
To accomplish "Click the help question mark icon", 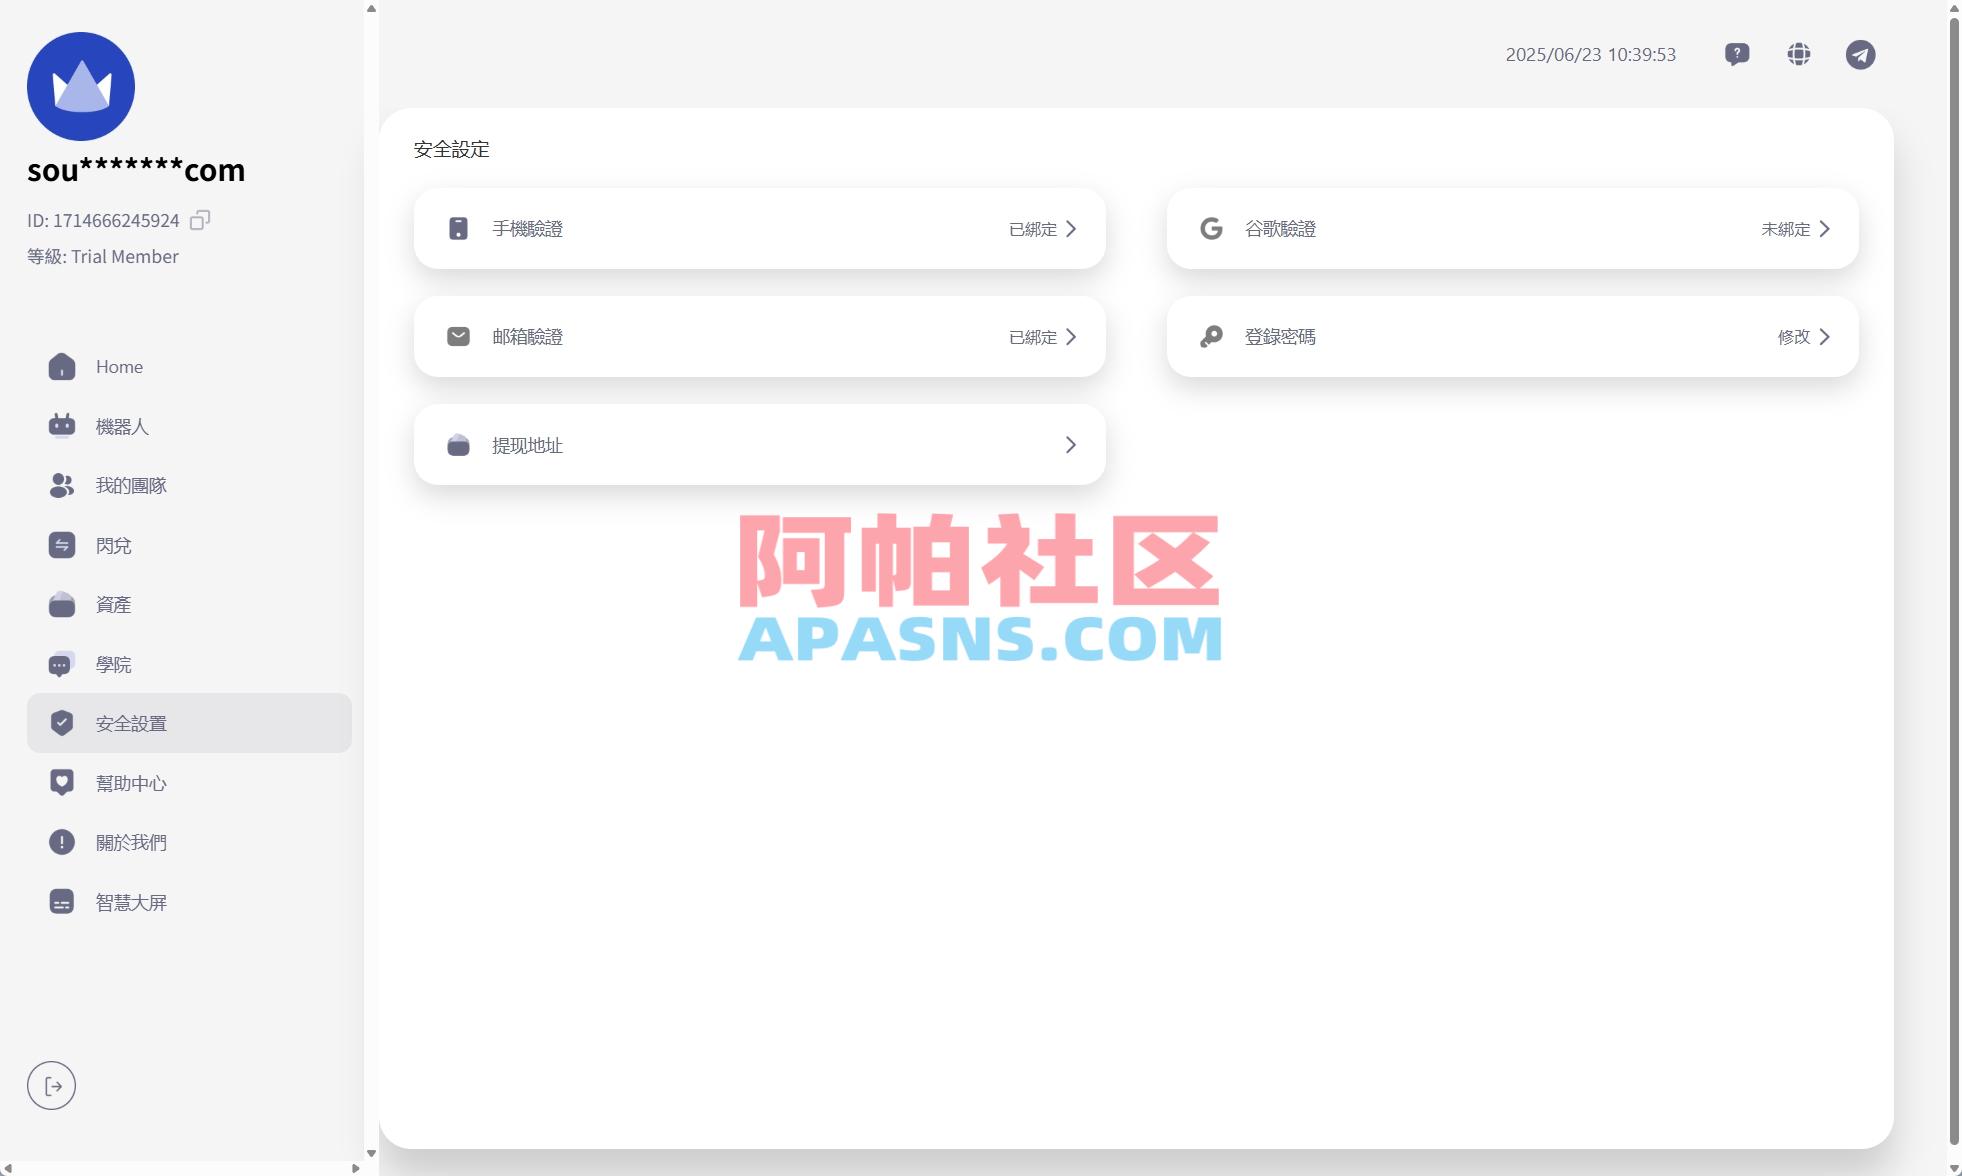I will [x=1737, y=54].
